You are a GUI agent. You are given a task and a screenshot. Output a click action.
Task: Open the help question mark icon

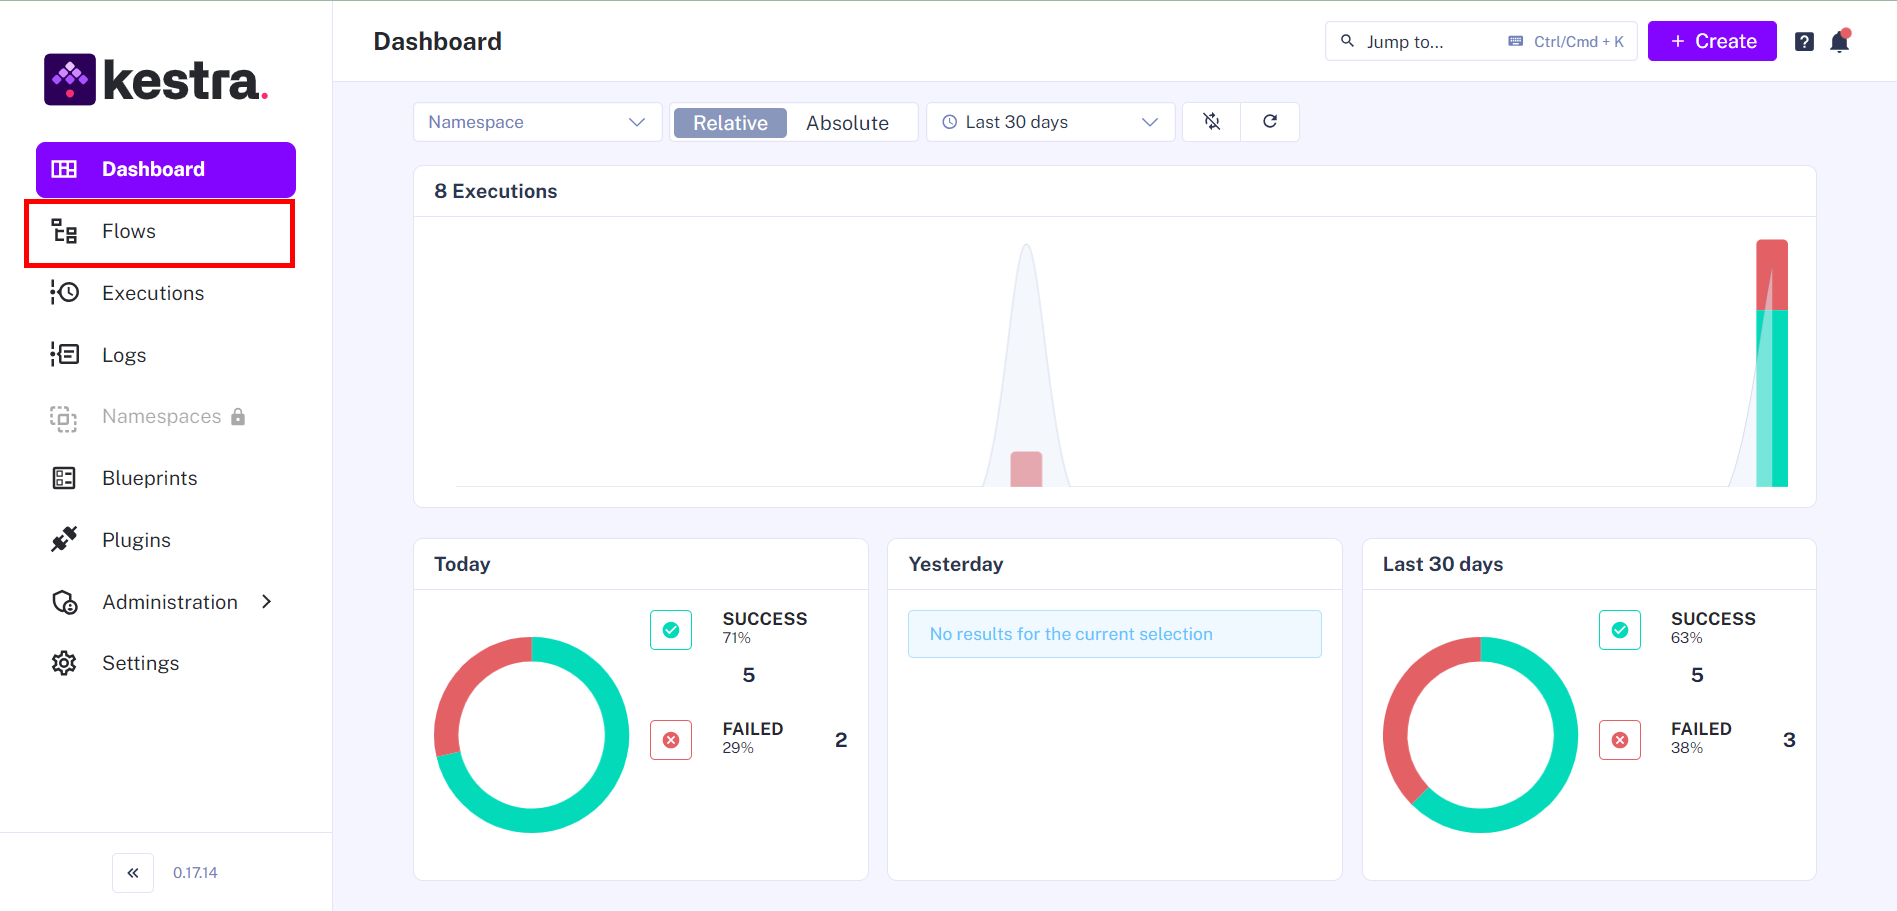tap(1804, 42)
